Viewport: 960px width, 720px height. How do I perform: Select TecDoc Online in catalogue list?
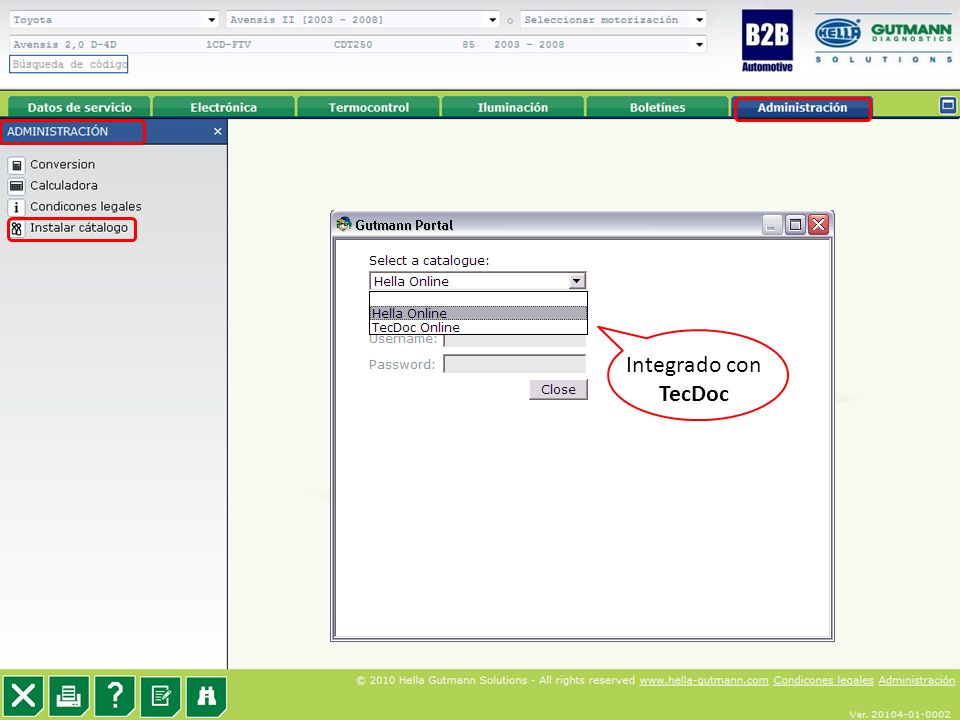coord(478,328)
